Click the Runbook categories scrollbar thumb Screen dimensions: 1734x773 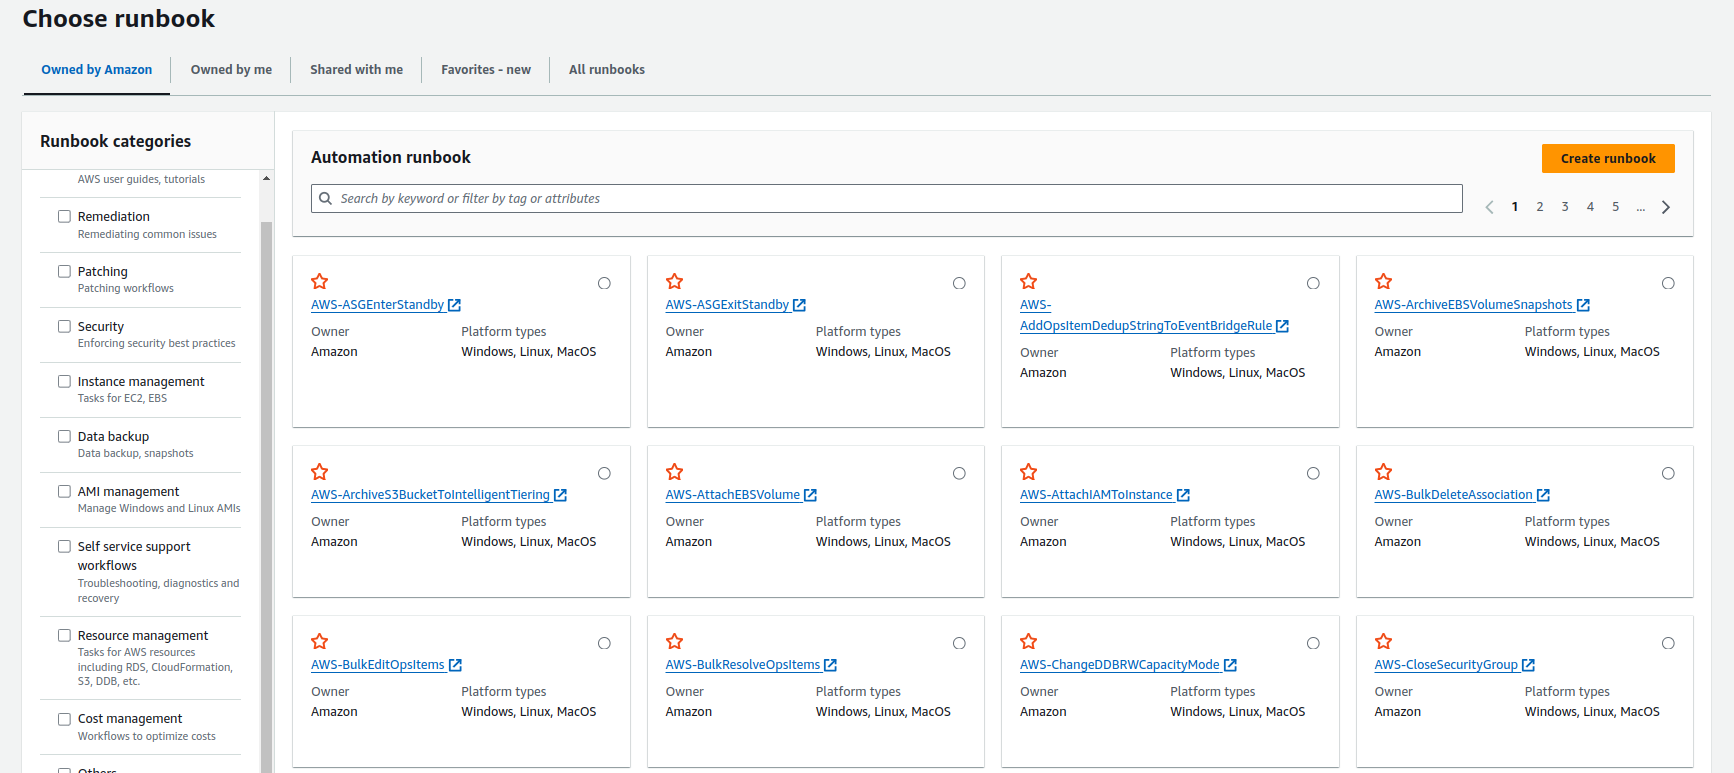click(x=266, y=497)
